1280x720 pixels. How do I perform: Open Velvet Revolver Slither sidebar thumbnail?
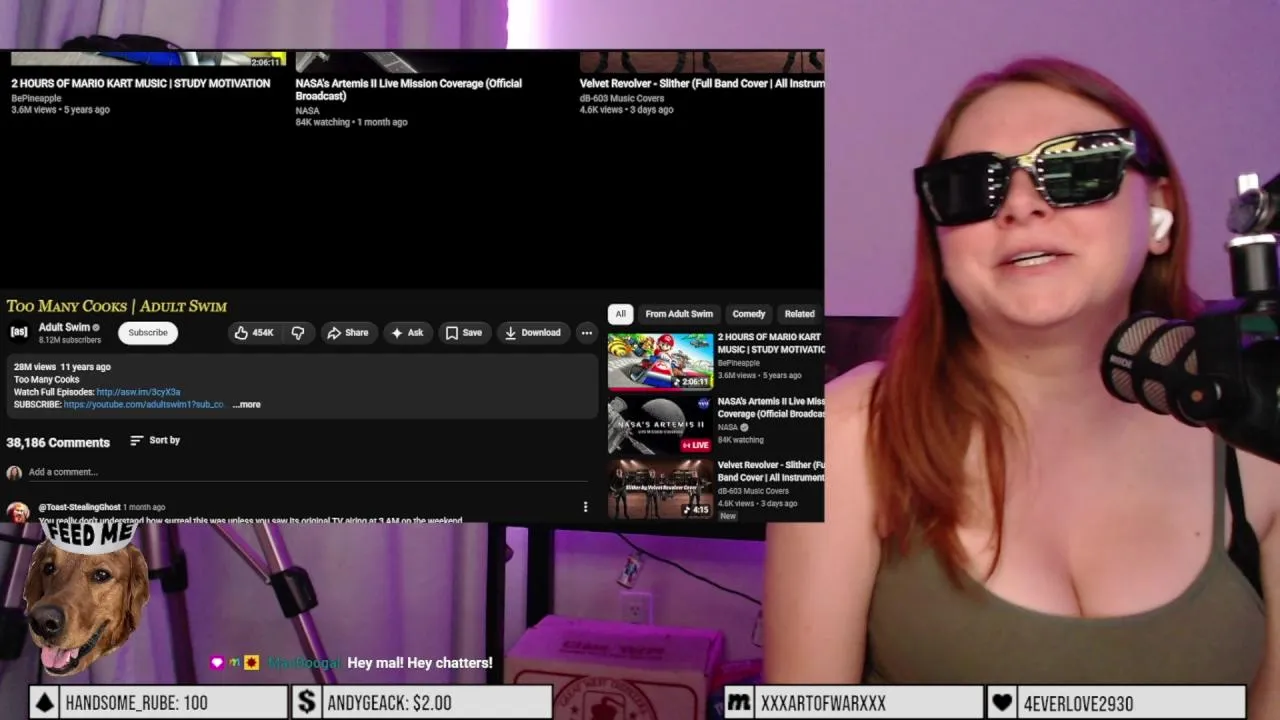[x=660, y=489]
